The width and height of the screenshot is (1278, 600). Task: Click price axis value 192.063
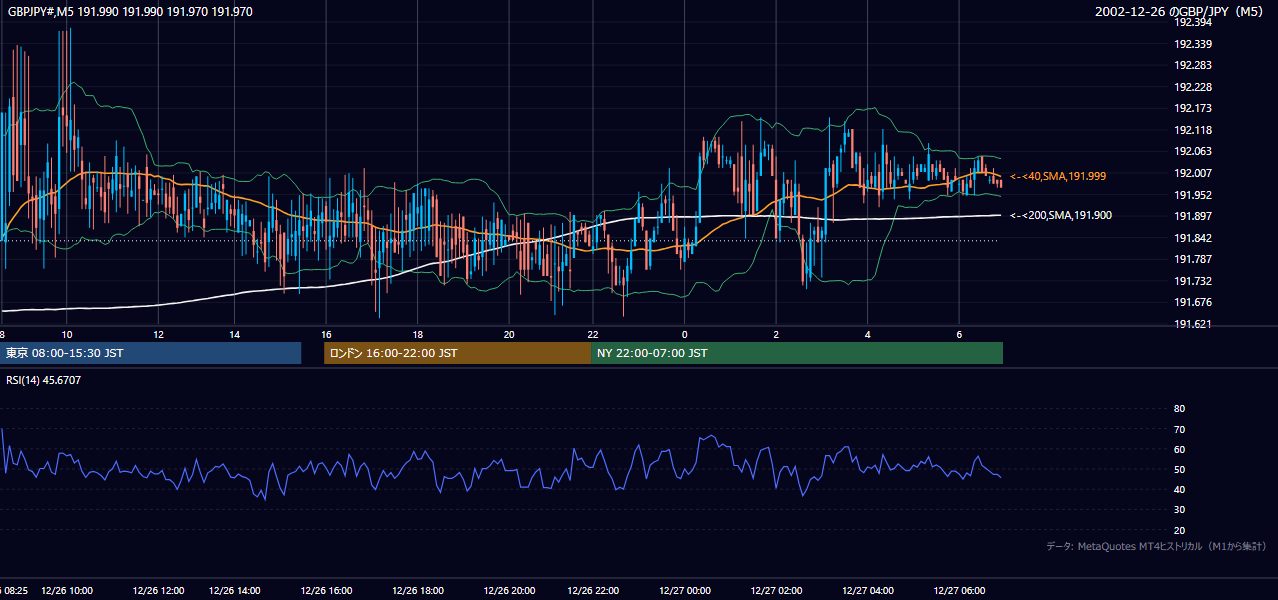click(x=1193, y=152)
